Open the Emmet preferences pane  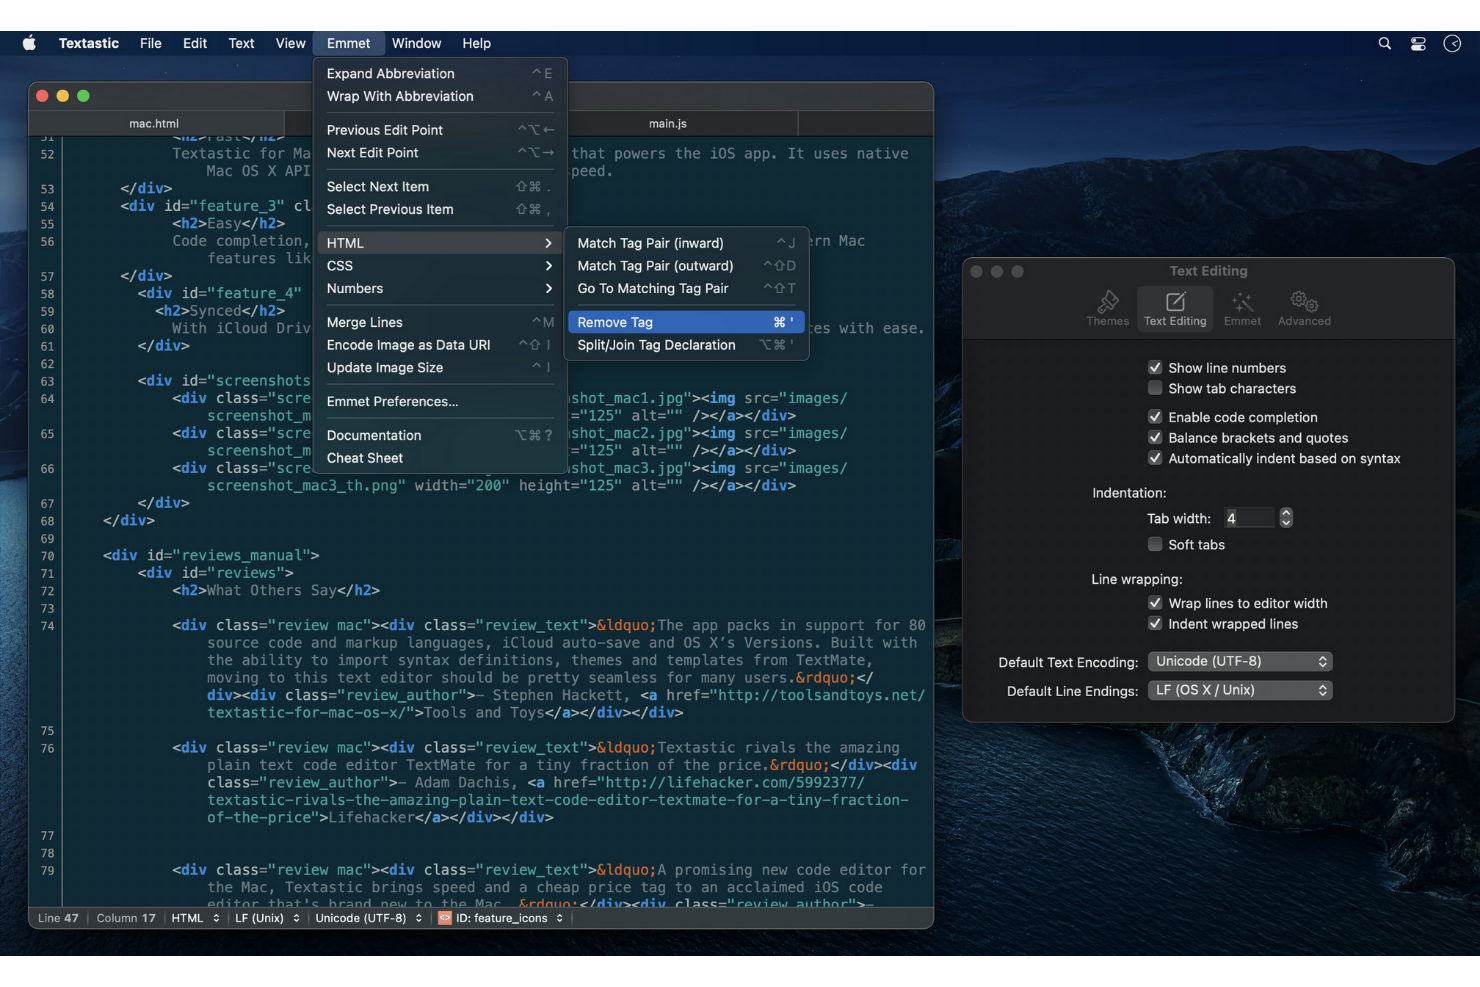(x=1242, y=307)
